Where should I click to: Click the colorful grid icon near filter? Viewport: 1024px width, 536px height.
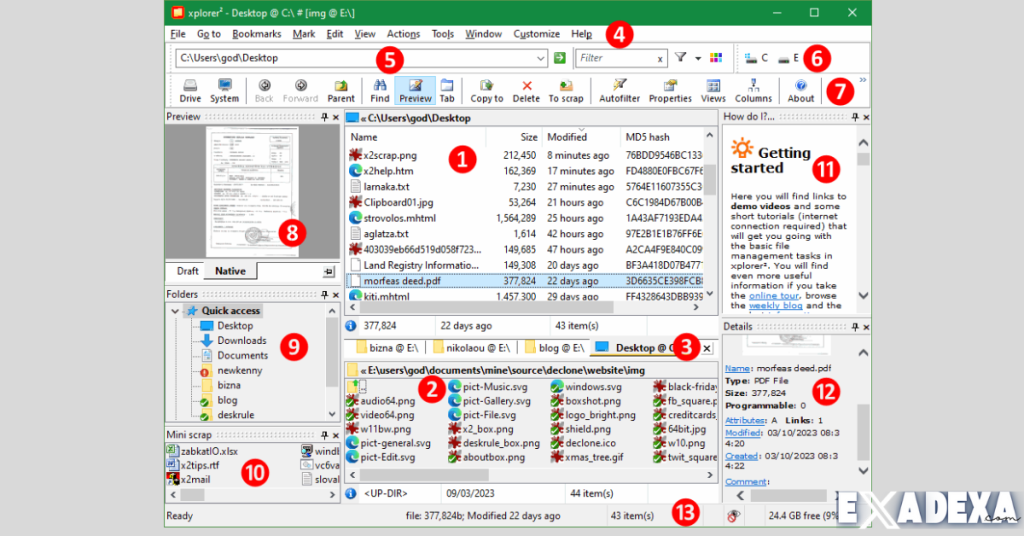[x=716, y=57]
